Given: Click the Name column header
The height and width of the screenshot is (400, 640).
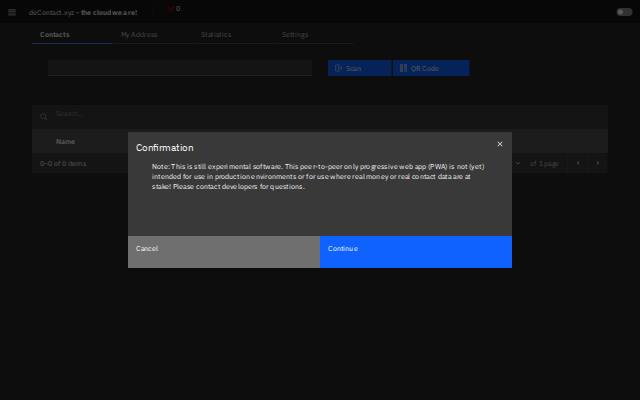Looking at the screenshot, I should (x=65, y=142).
